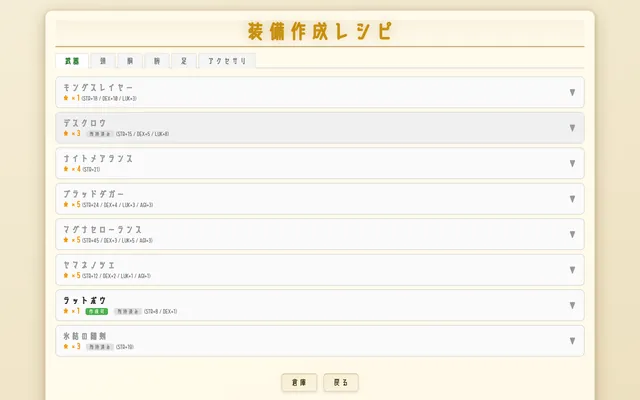Click the stats text under マグナセローランス

(x=118, y=240)
